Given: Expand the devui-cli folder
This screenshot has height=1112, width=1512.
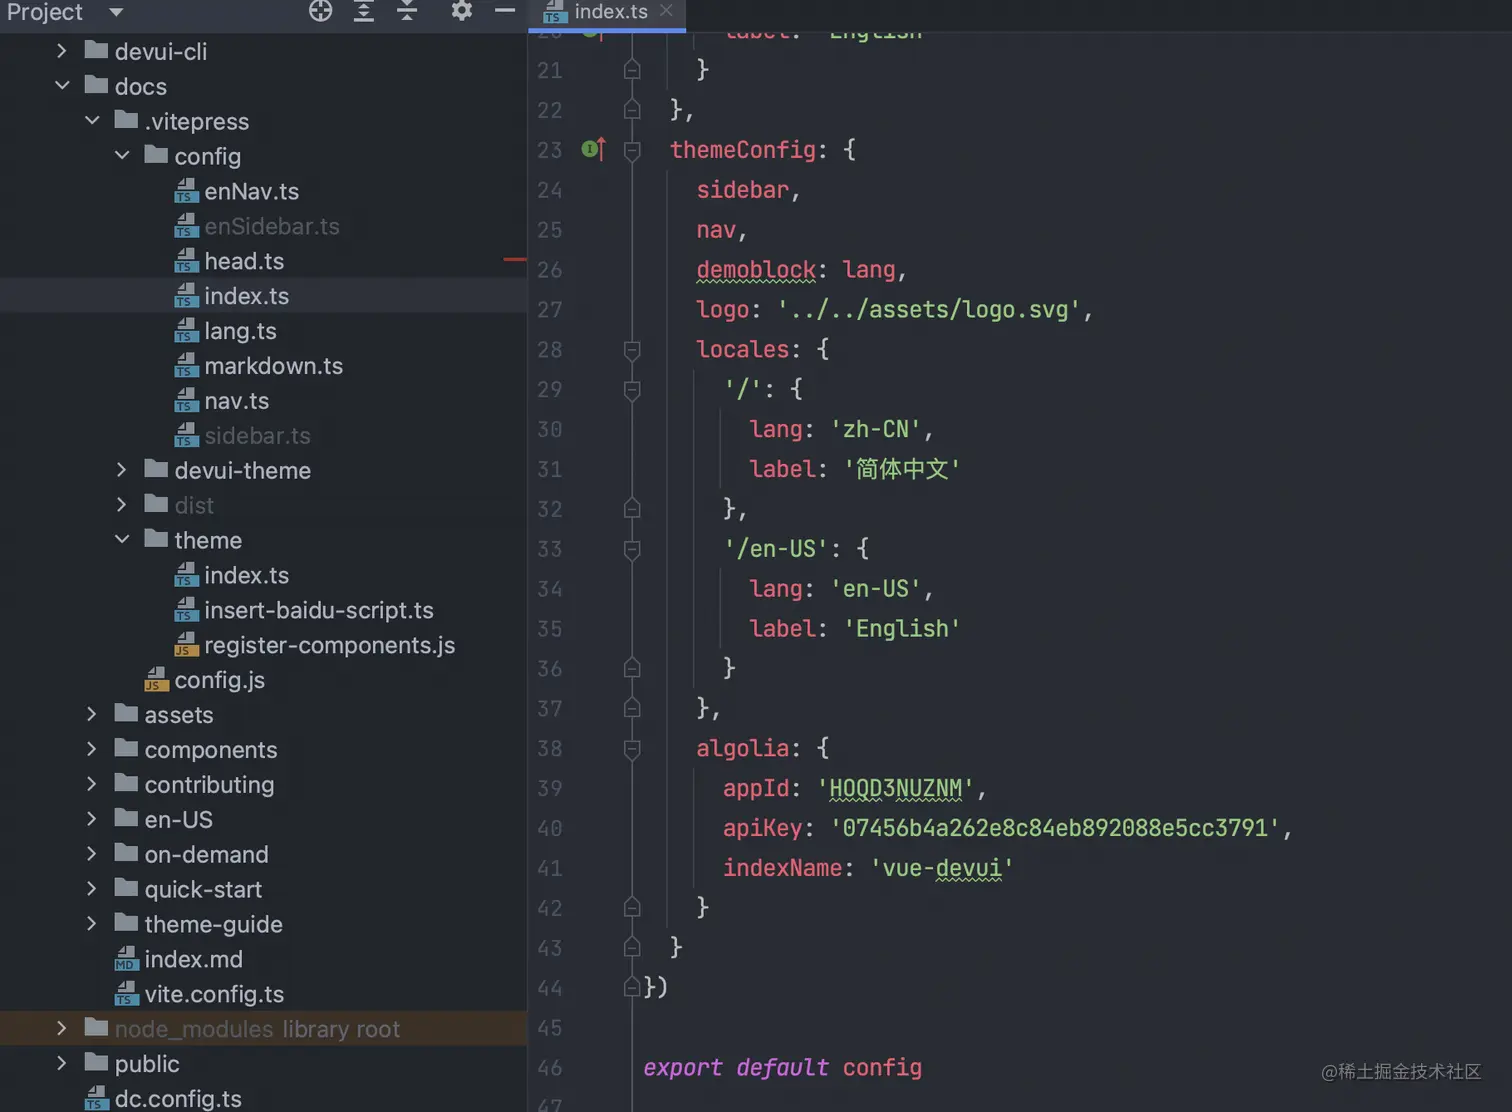Looking at the screenshot, I should [62, 51].
